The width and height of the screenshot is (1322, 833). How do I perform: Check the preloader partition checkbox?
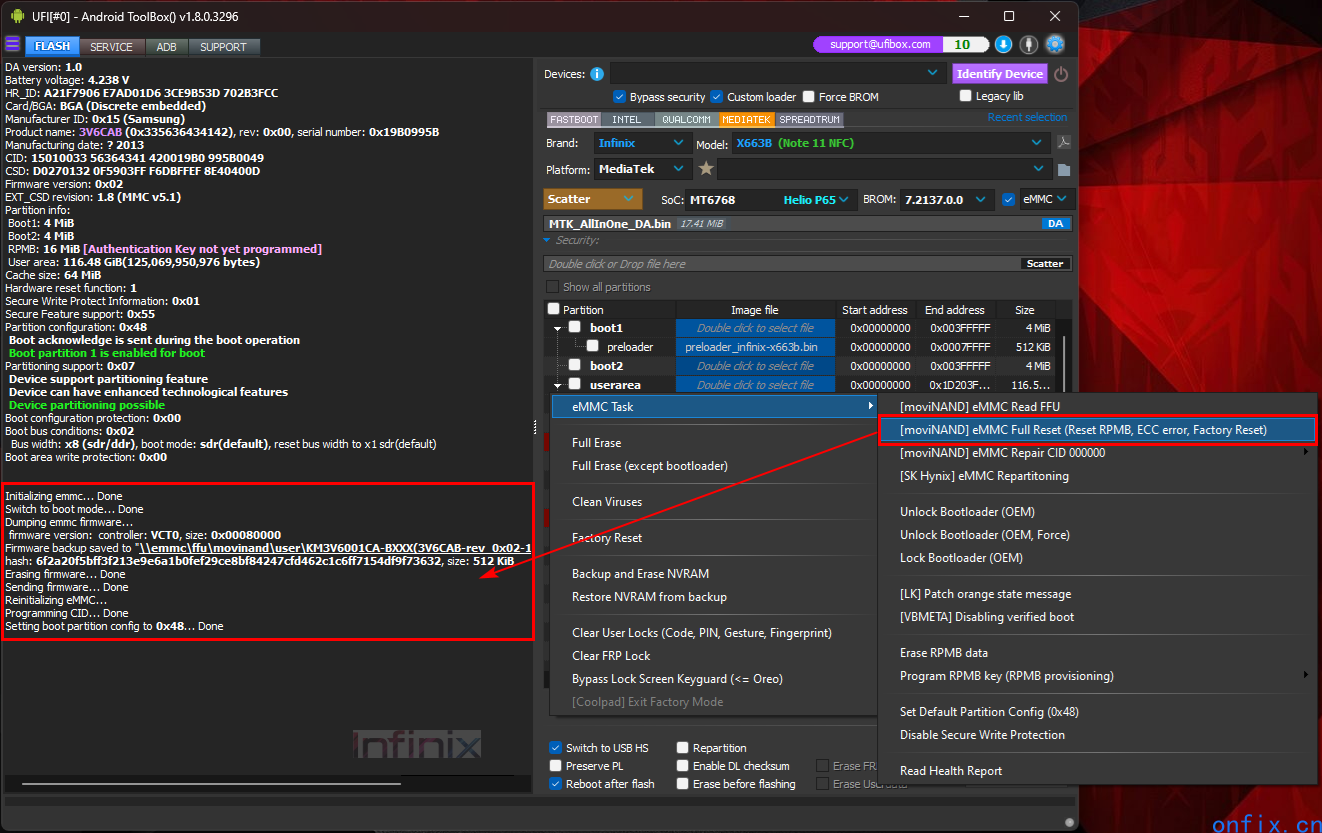click(x=593, y=346)
